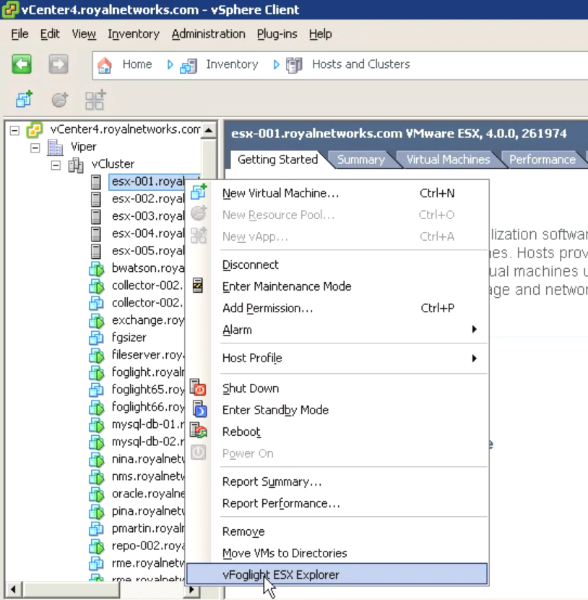Click horizontal scrollbar right arrow in tree
Screen dimensions: 588x600
coord(192,589)
